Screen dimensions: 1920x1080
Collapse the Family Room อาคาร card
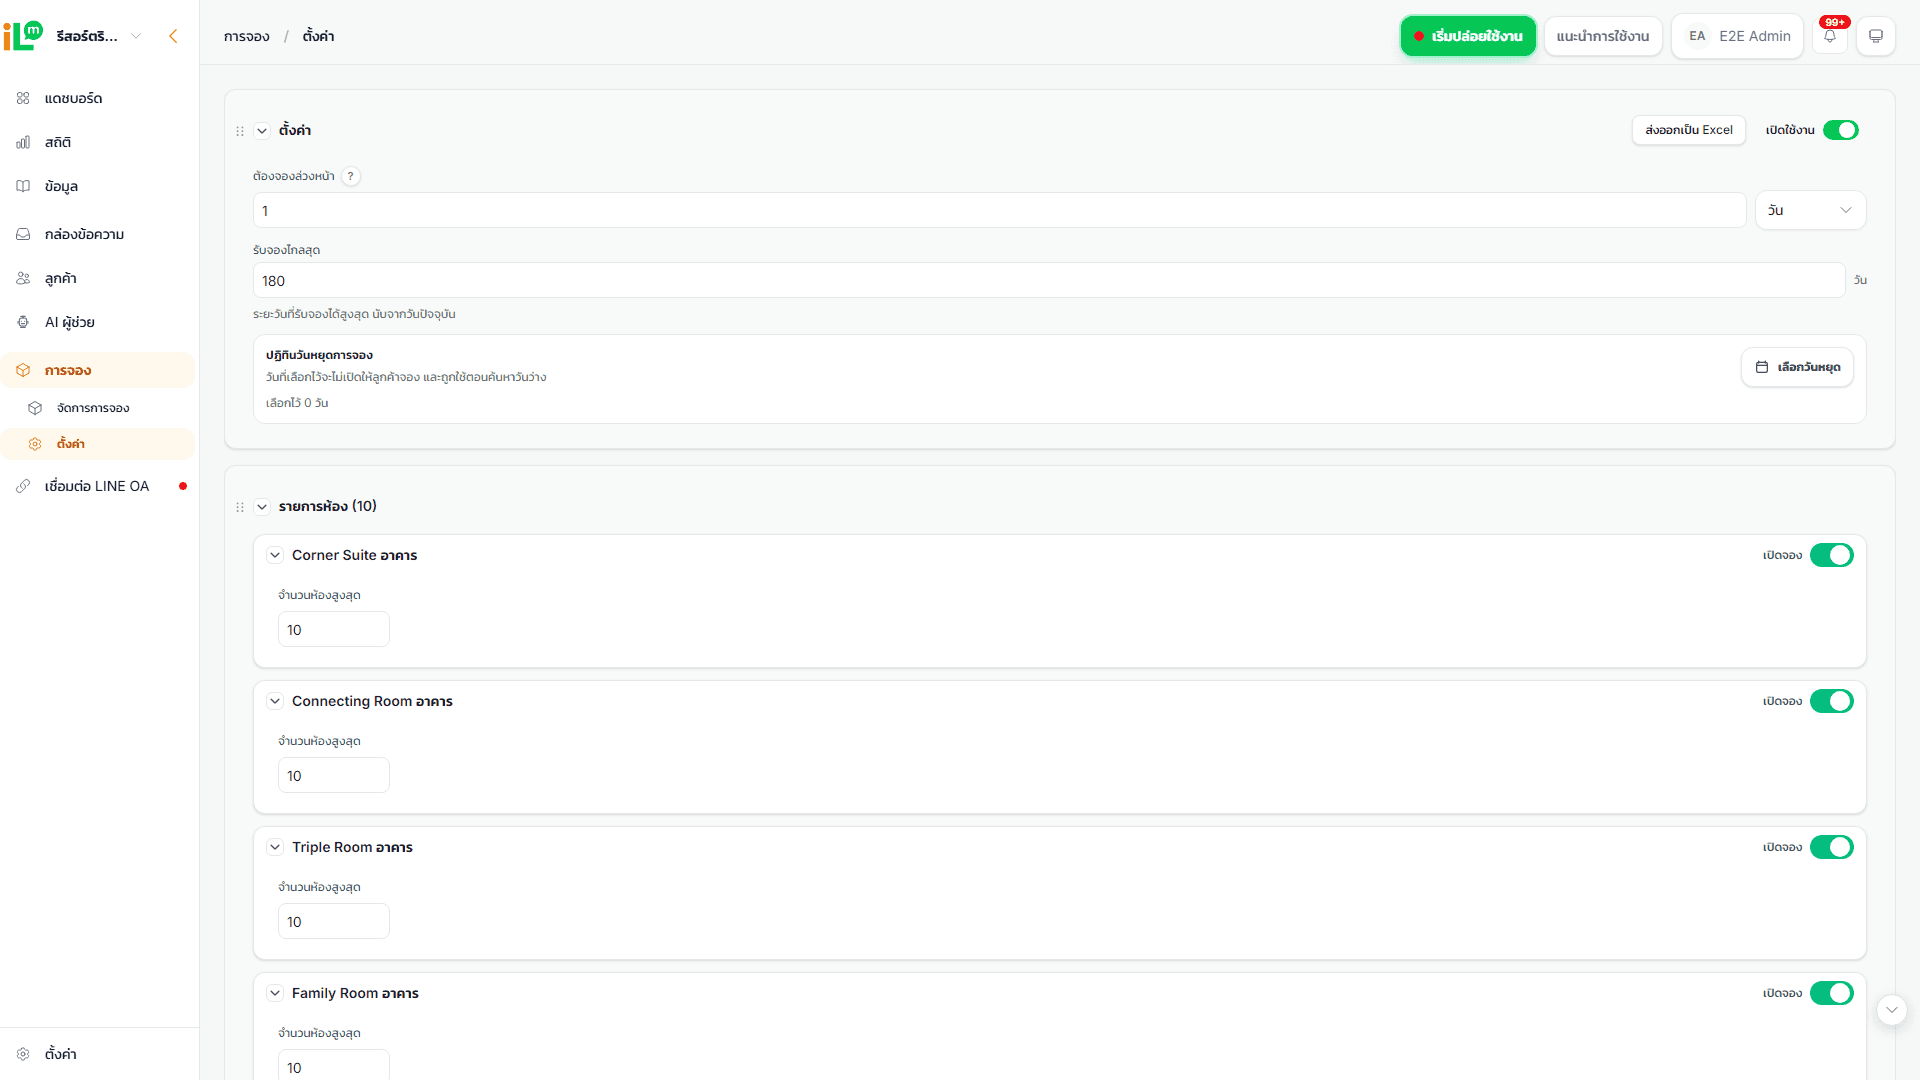275,993
